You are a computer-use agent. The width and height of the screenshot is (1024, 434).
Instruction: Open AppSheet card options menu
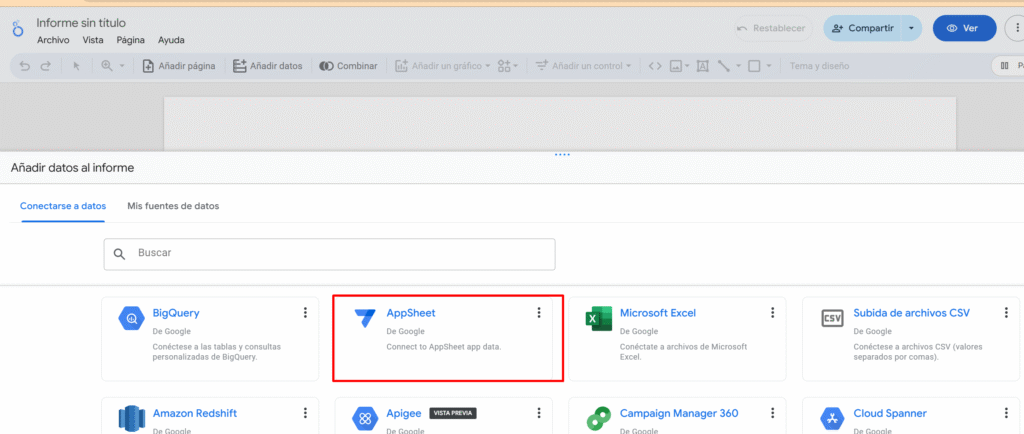coord(539,313)
